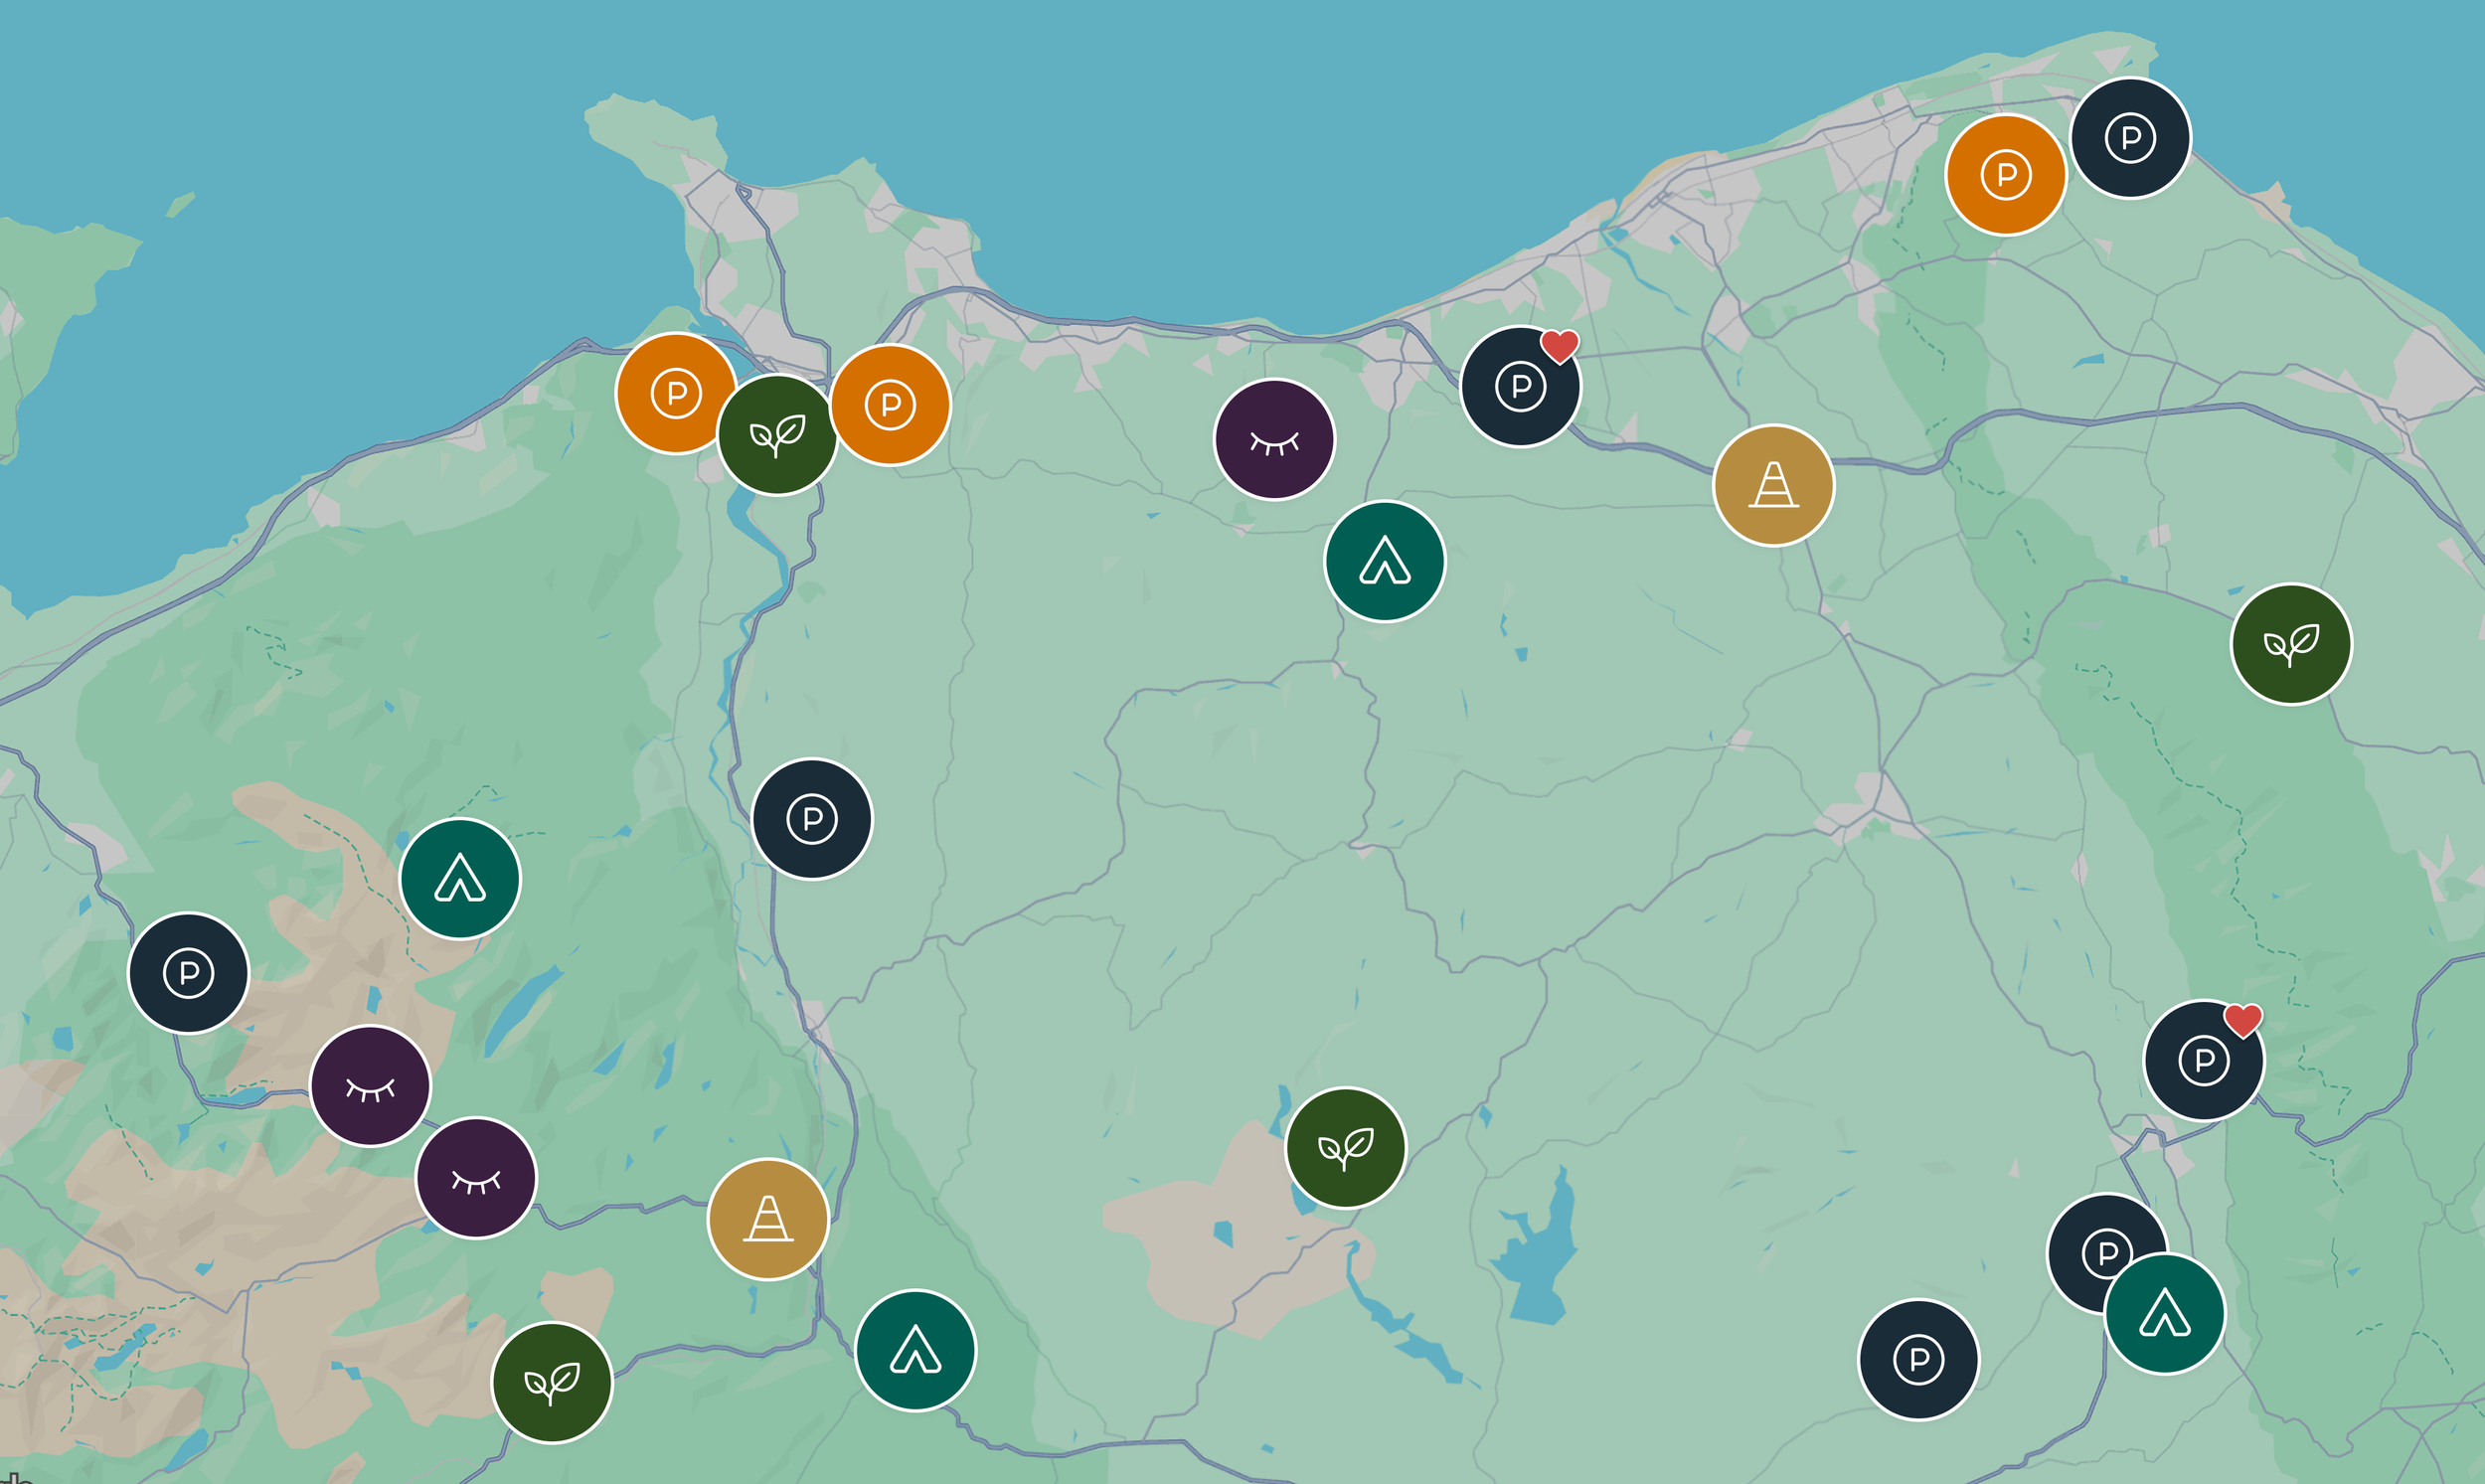Click the tan traffic cone marker on the northern road
This screenshot has width=2485, height=1484.
tap(1773, 485)
